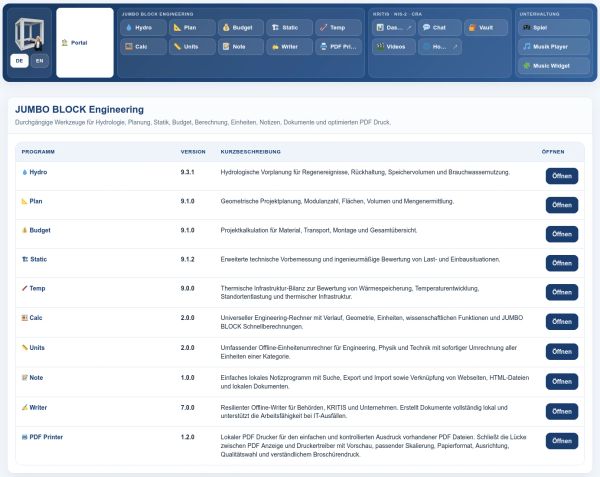600x477 pixels.
Task: Open the Music Widget with the green icon
Action: click(554, 66)
